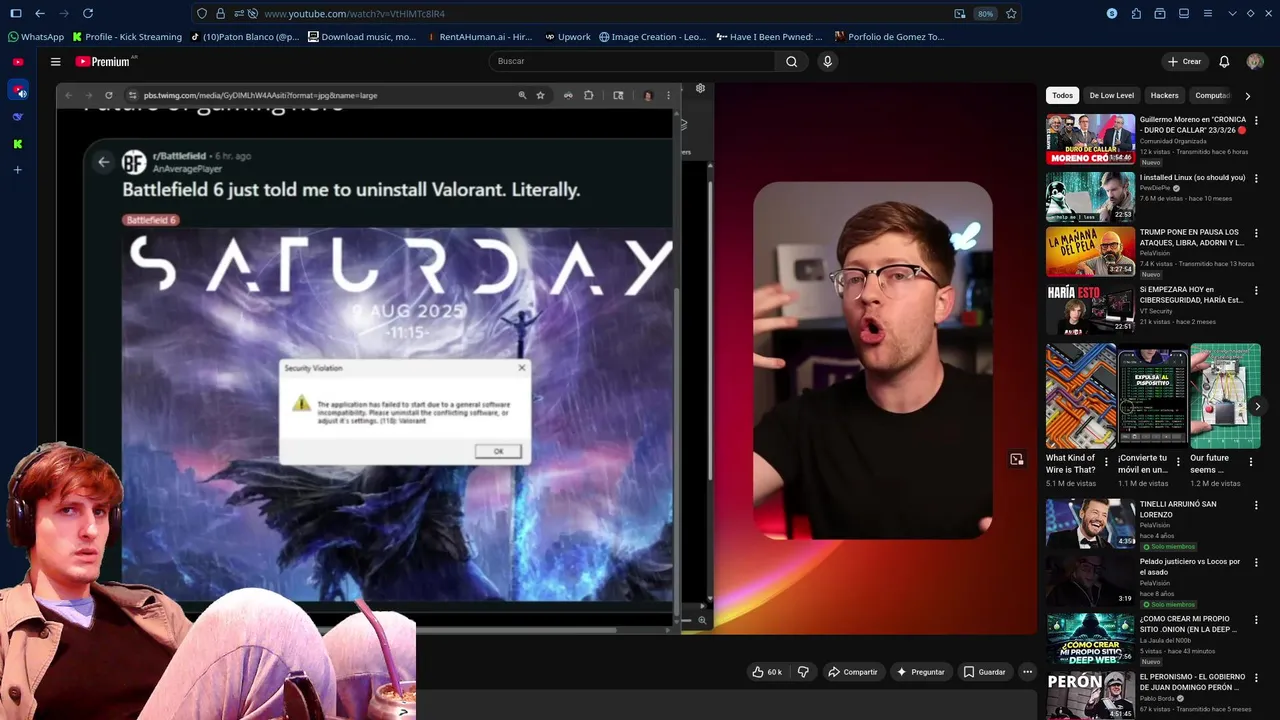Click the 80% zoom level indicator

tap(985, 14)
